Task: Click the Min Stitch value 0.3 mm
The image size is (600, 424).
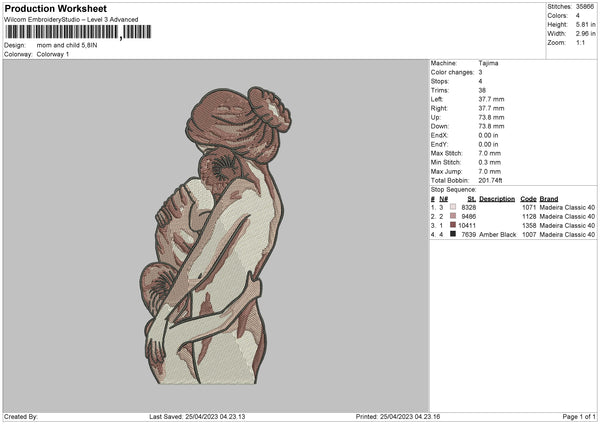Action: pos(489,162)
